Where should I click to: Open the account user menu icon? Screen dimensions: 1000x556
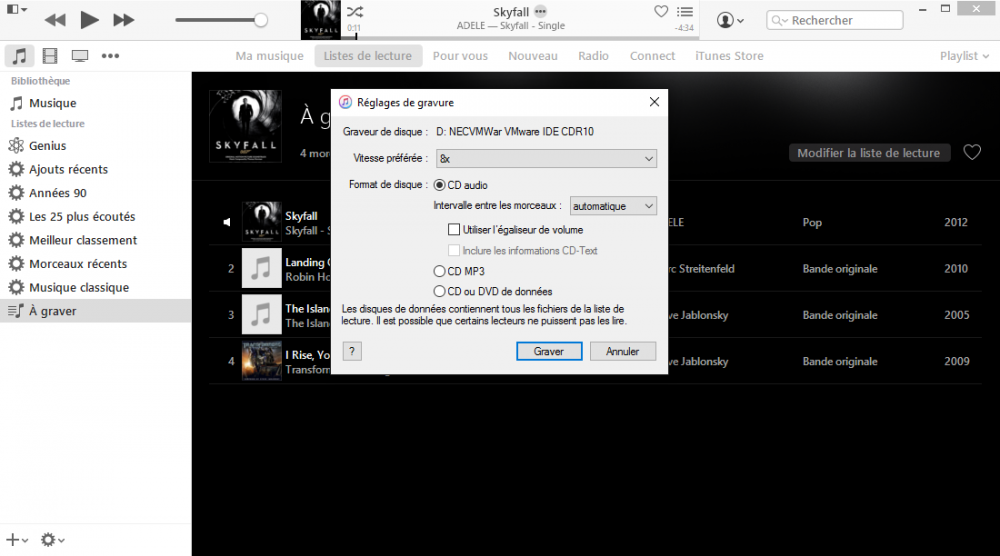pos(730,20)
